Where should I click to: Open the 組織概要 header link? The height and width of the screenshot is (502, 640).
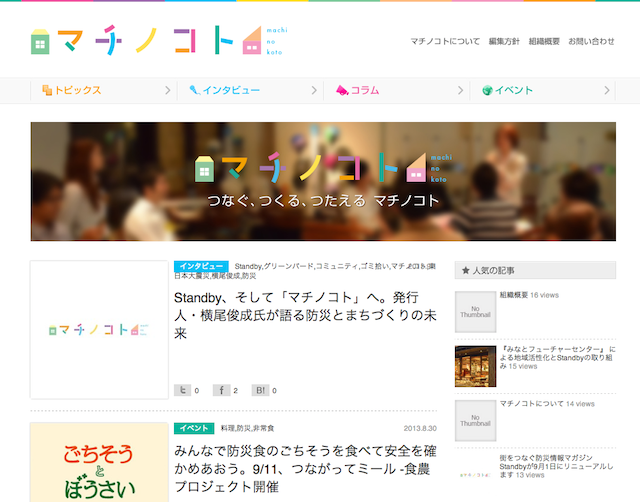[x=544, y=41]
